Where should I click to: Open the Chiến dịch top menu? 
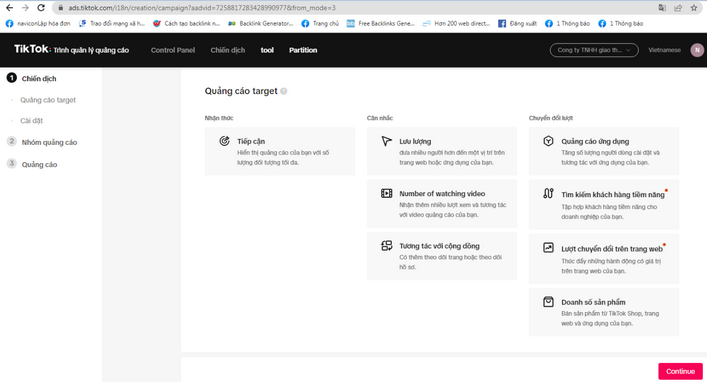[x=228, y=50]
